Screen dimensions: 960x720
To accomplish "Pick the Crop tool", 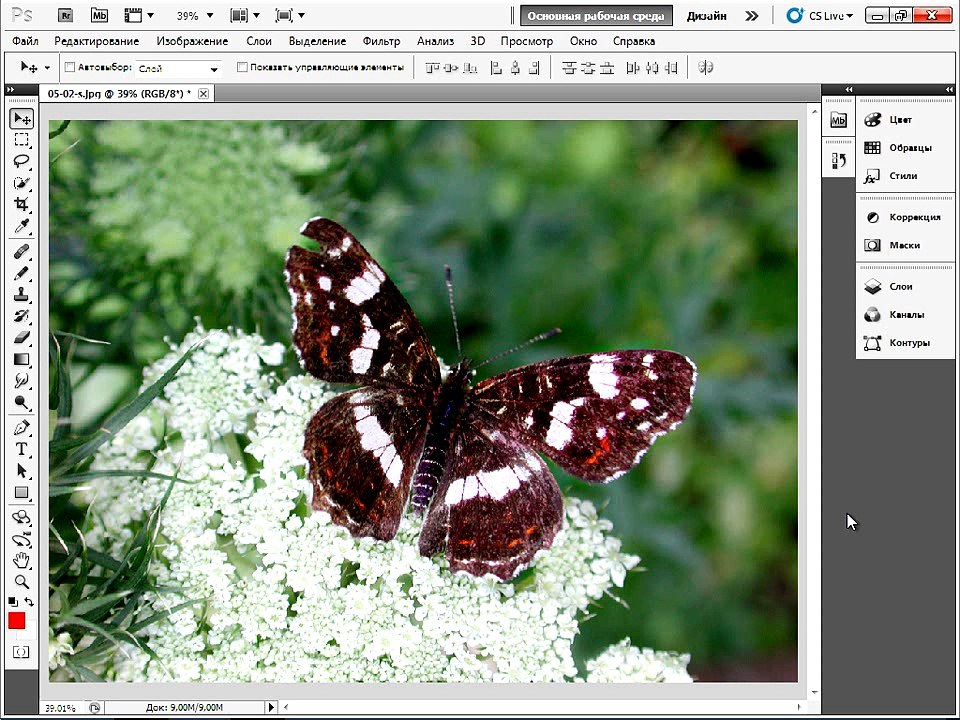I will click(x=21, y=204).
